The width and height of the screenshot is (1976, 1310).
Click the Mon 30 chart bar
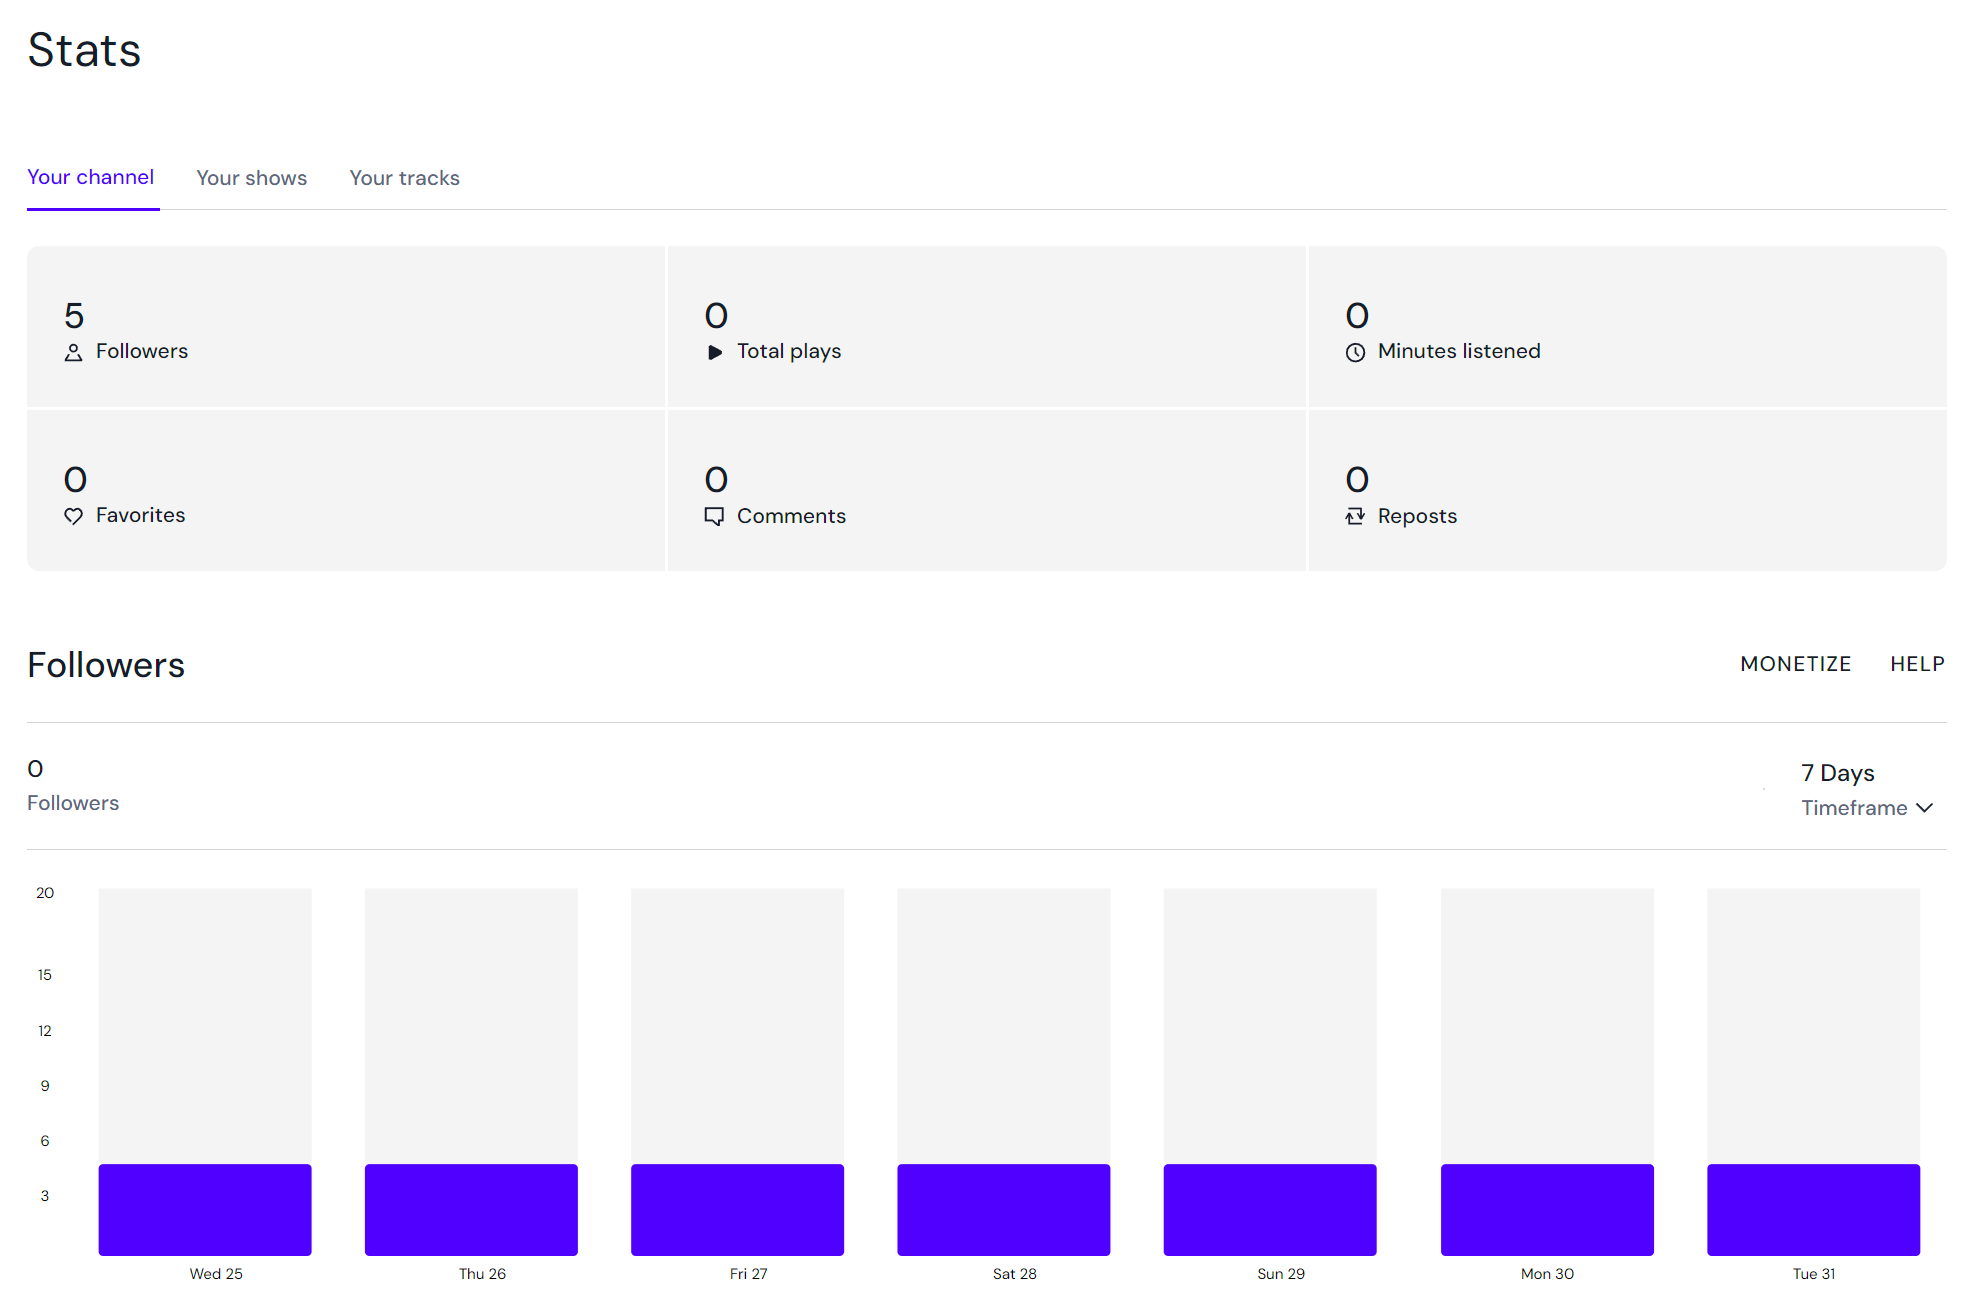coord(1546,1209)
